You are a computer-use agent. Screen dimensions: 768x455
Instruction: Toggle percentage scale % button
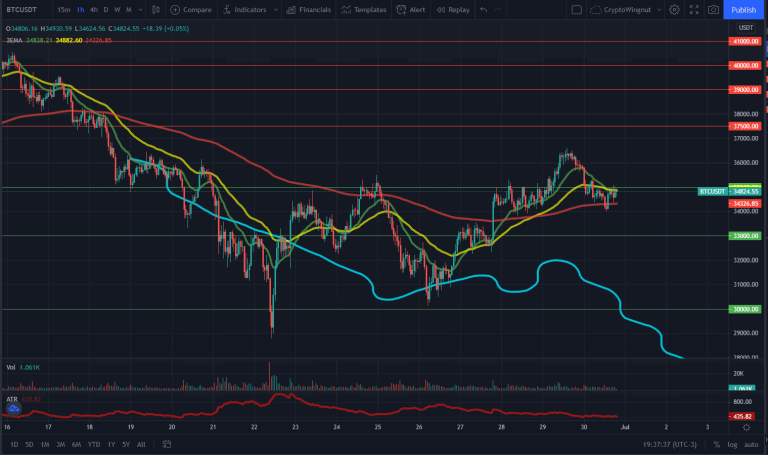point(717,444)
